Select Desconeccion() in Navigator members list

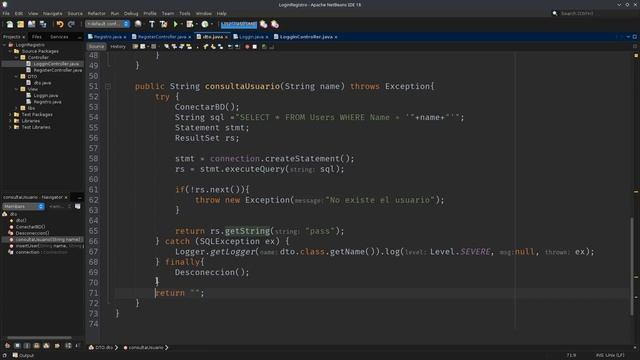click(x=32, y=233)
